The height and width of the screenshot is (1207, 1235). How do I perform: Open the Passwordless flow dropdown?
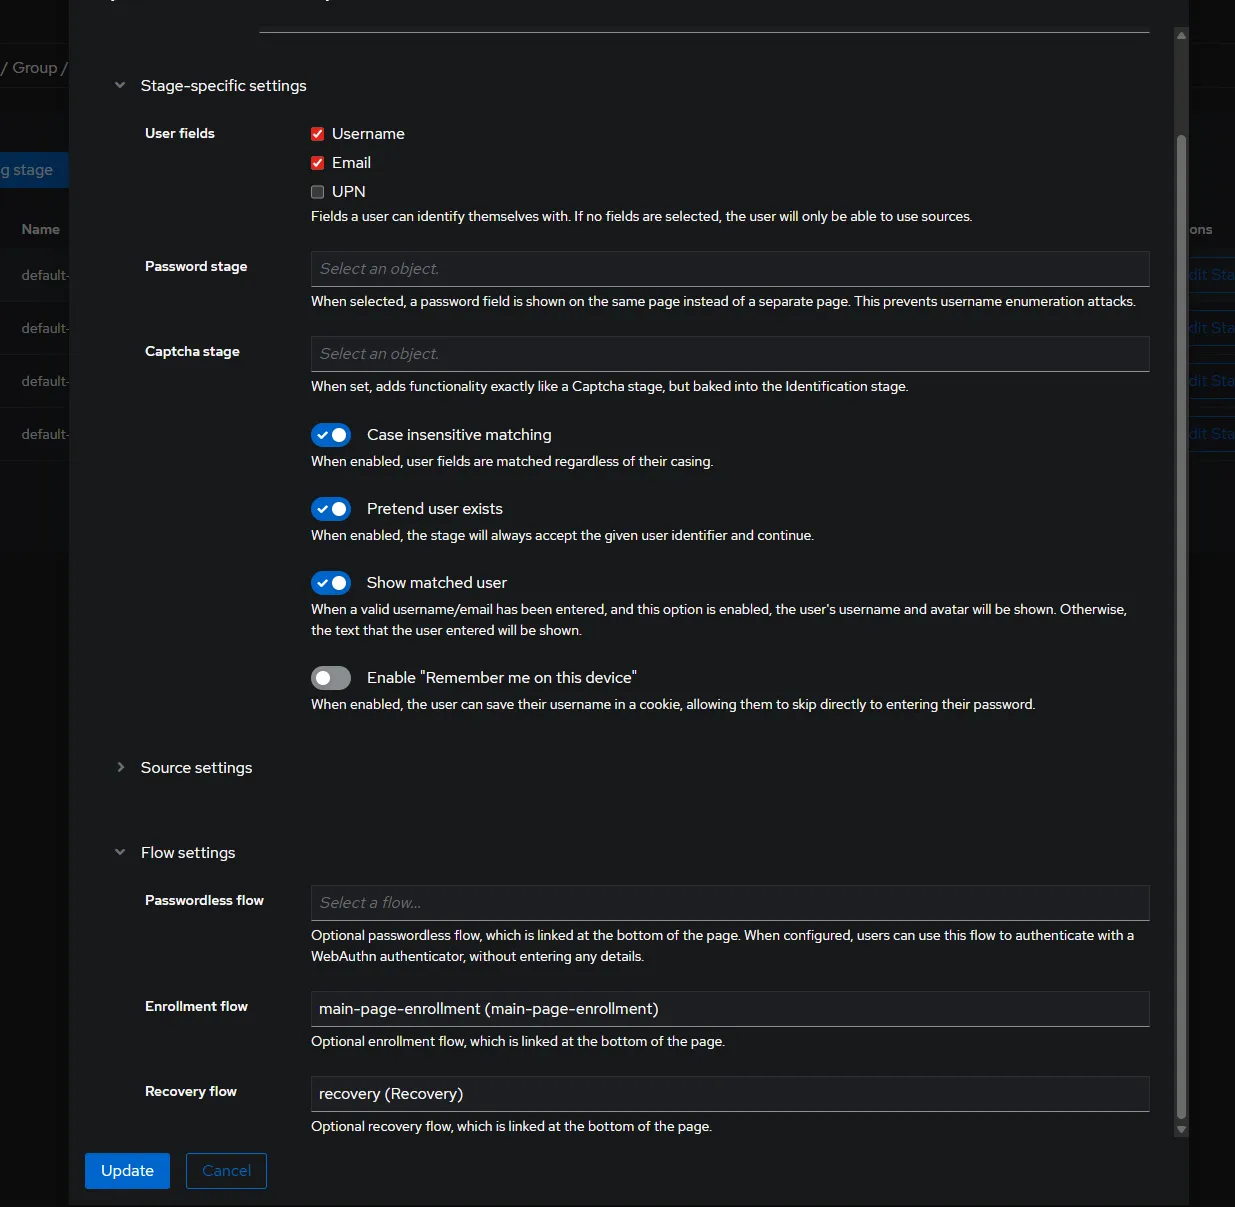click(729, 903)
